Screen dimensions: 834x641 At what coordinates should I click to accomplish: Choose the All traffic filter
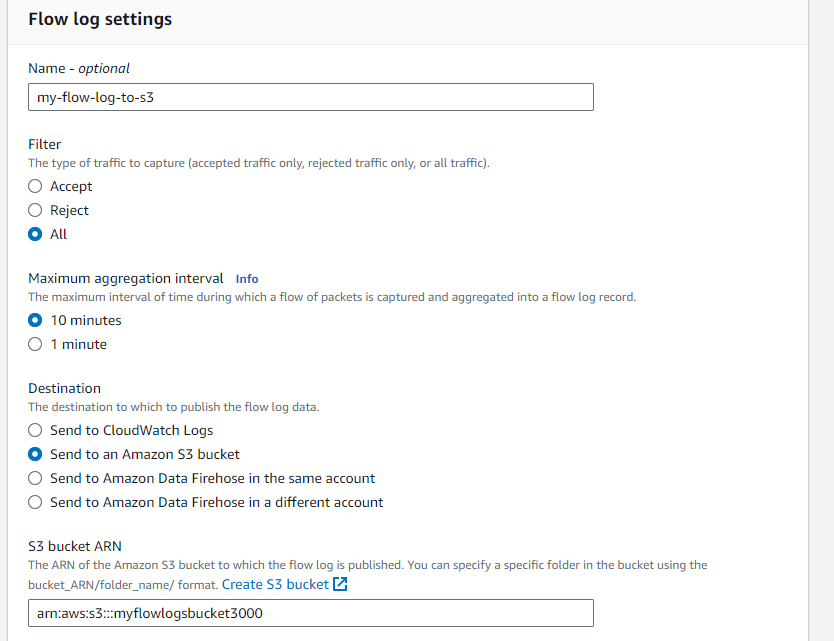pos(36,234)
